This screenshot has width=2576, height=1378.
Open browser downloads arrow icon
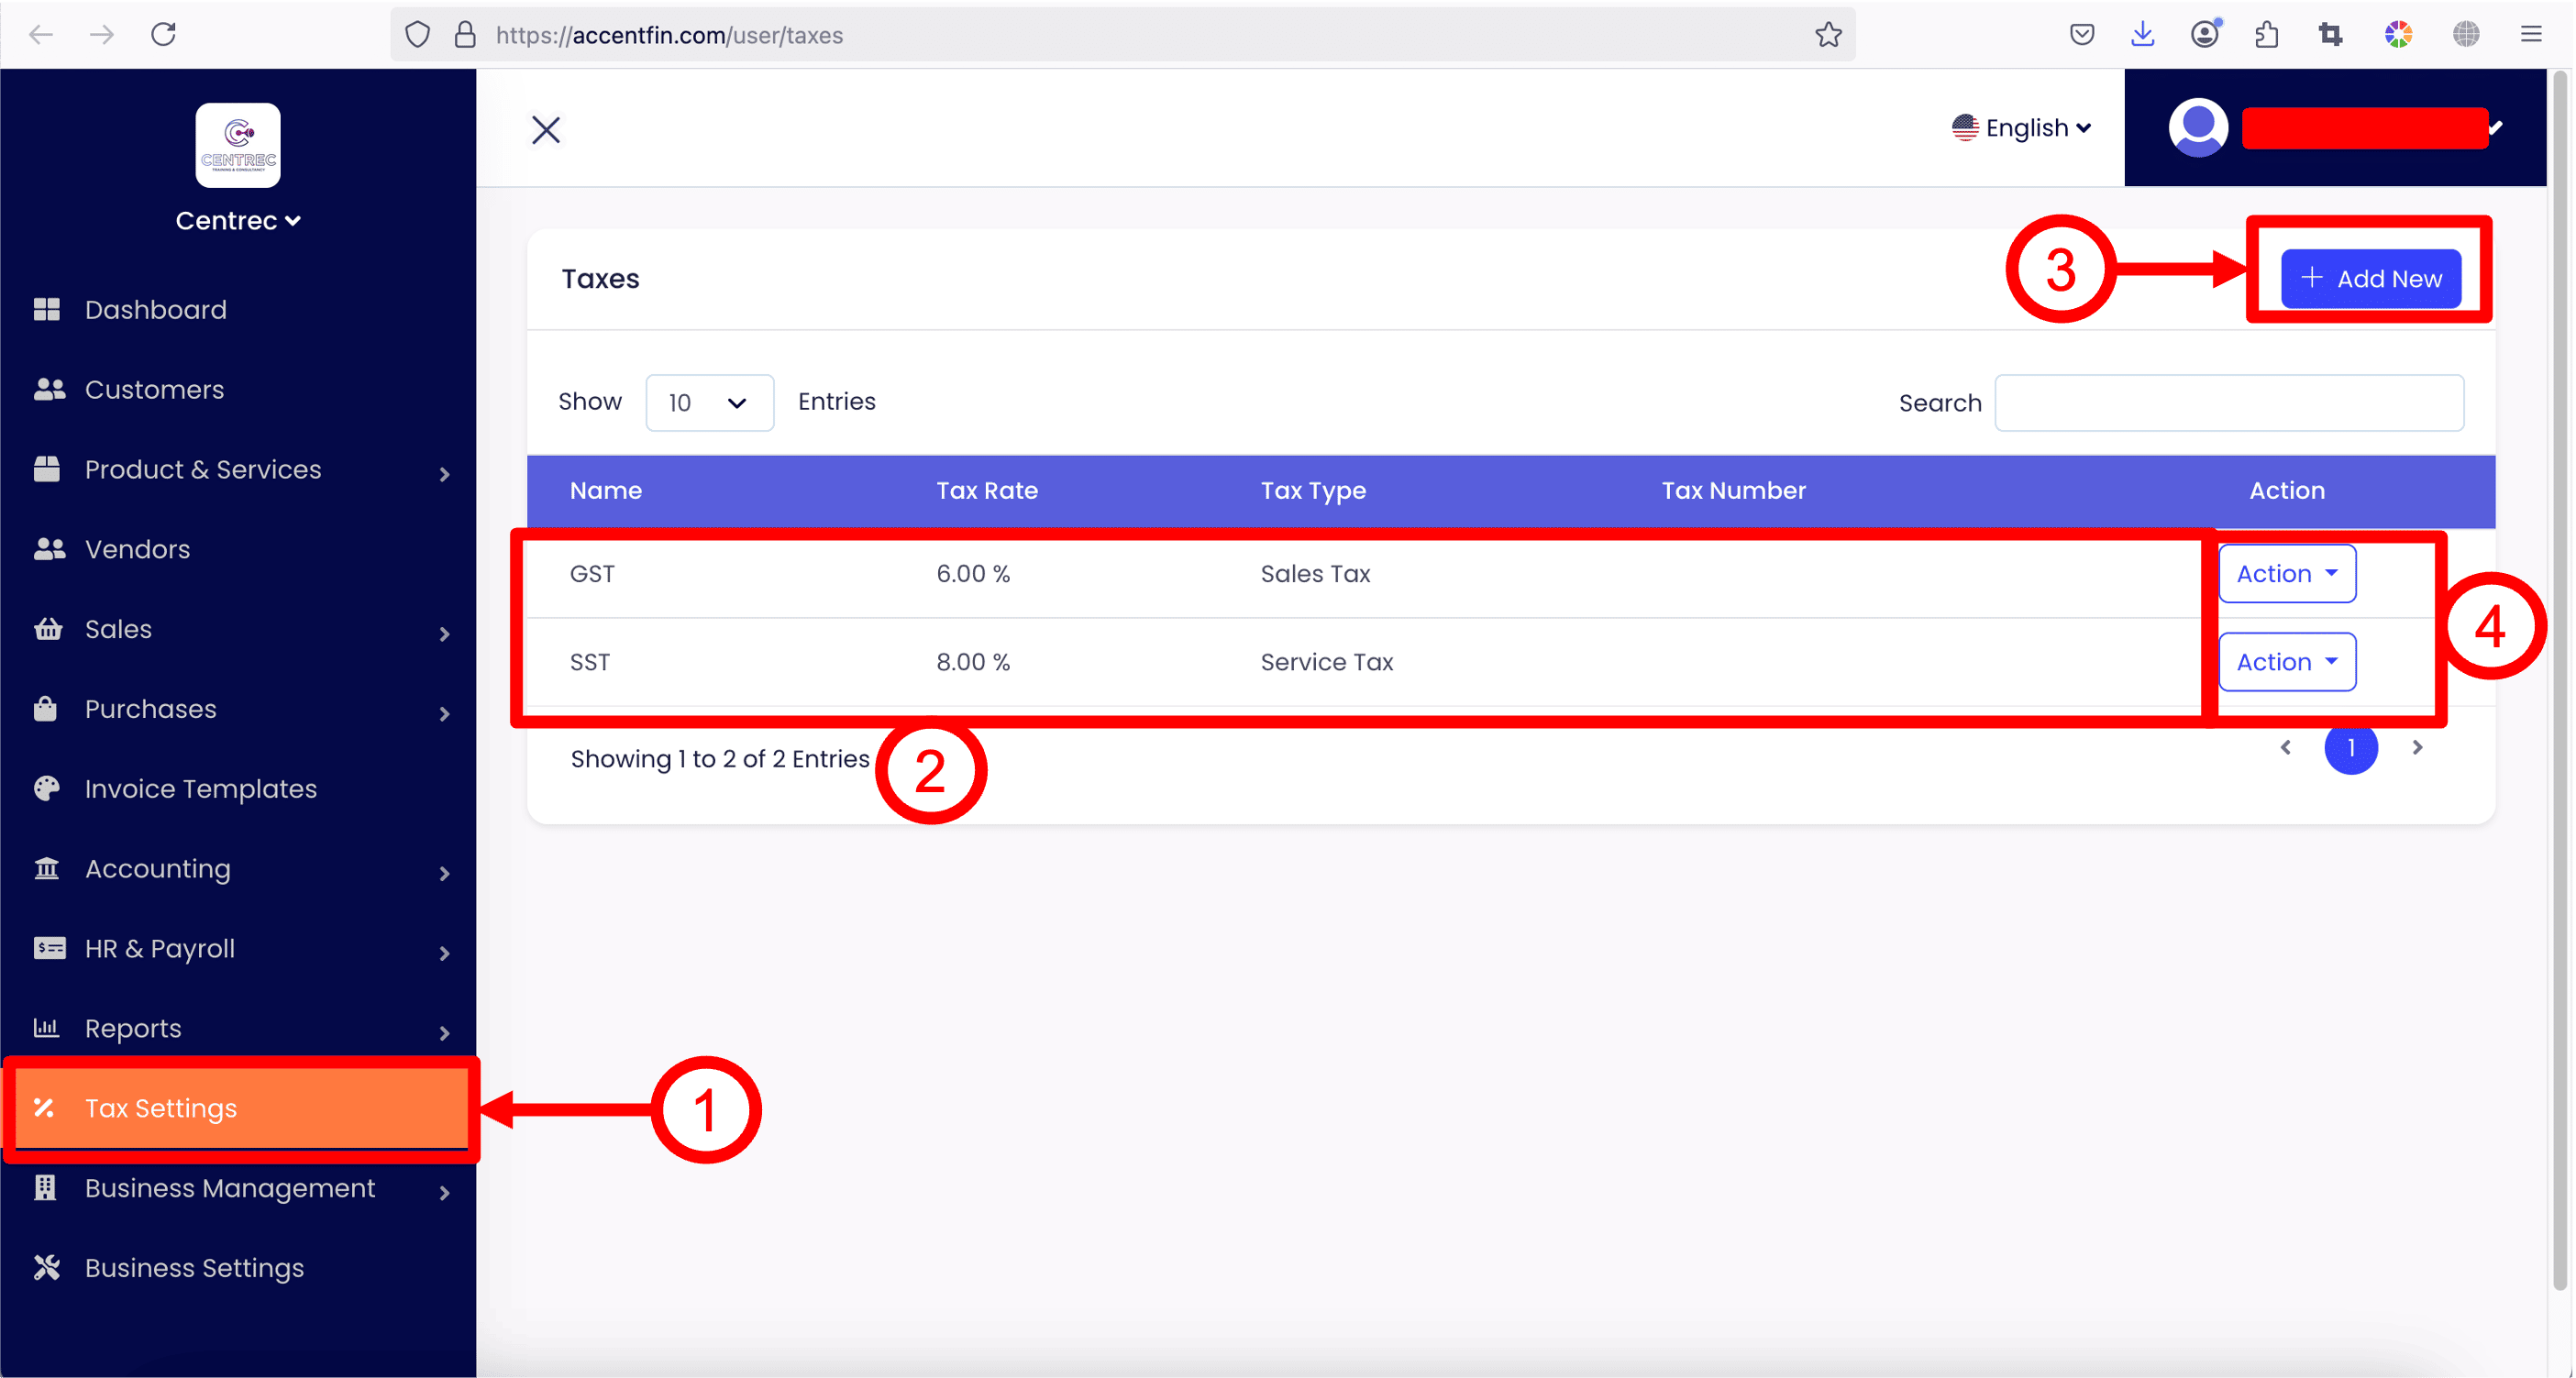(x=2142, y=35)
